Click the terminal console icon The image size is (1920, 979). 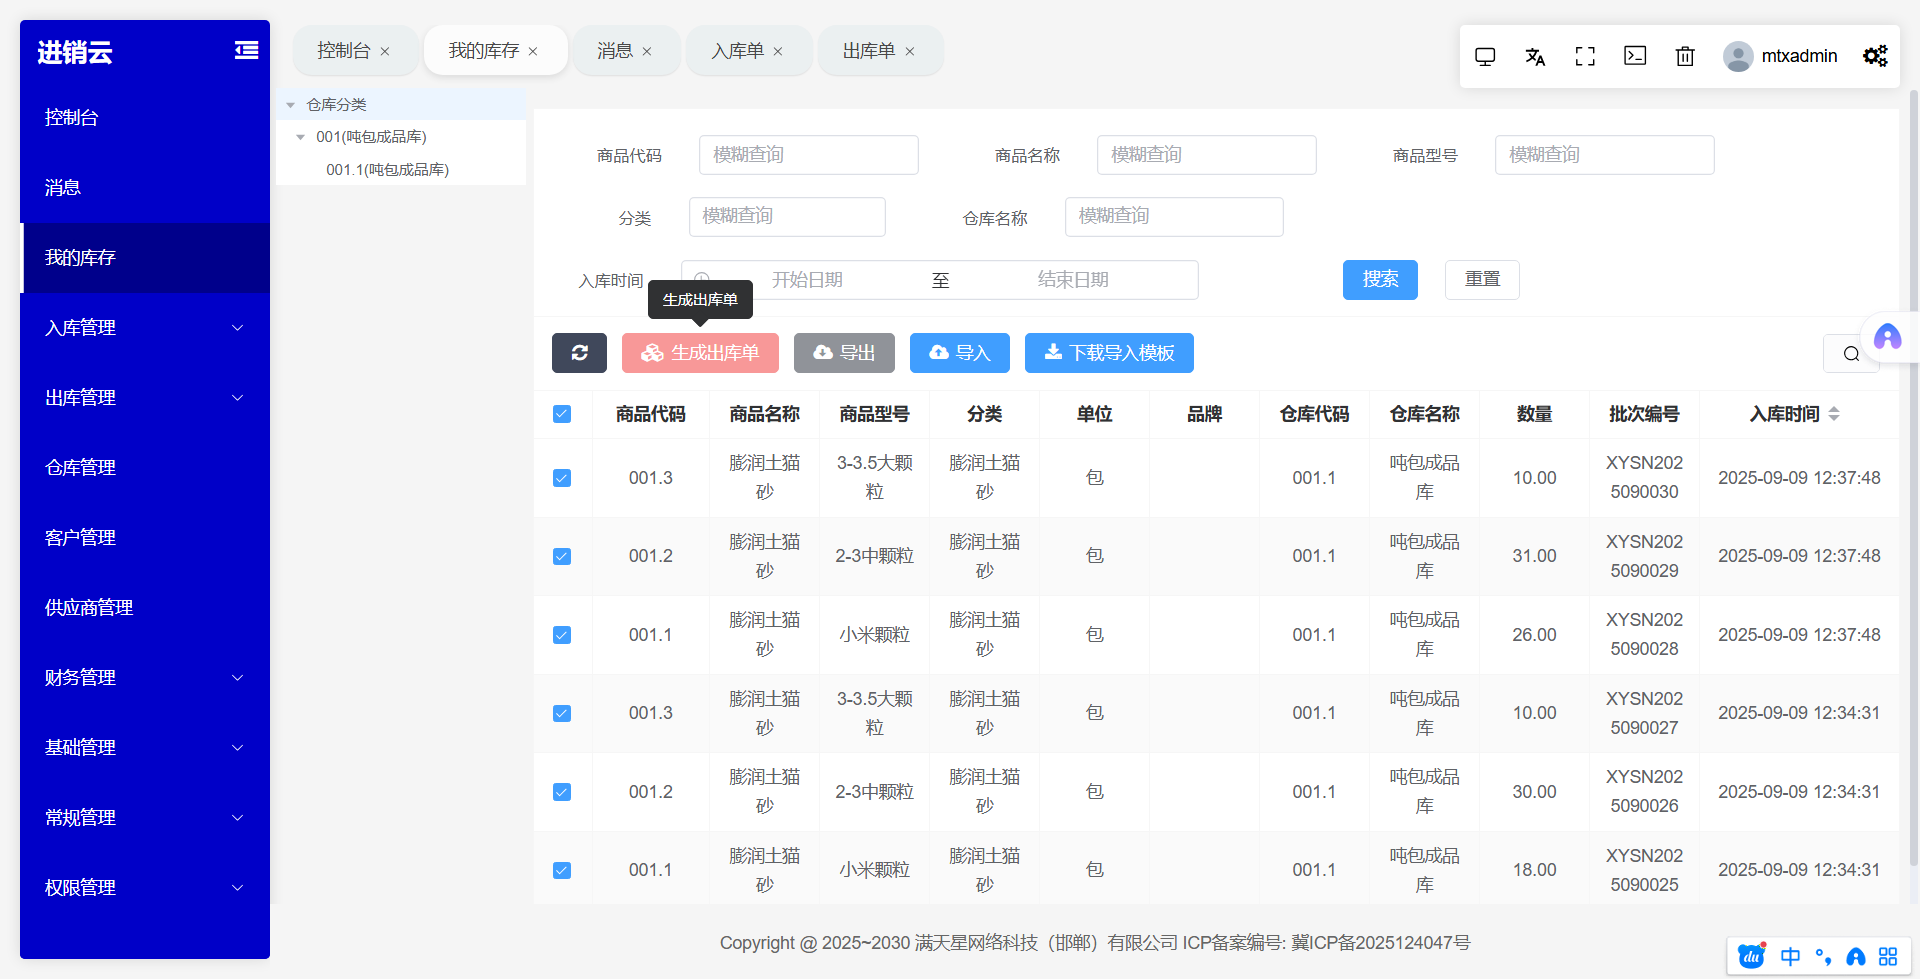click(1635, 56)
